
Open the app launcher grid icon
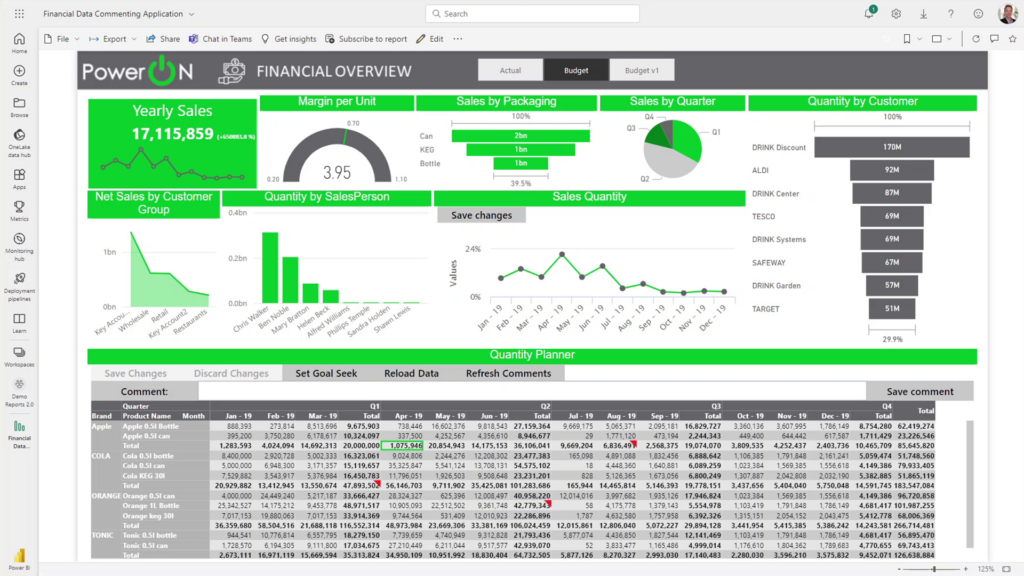point(19,13)
